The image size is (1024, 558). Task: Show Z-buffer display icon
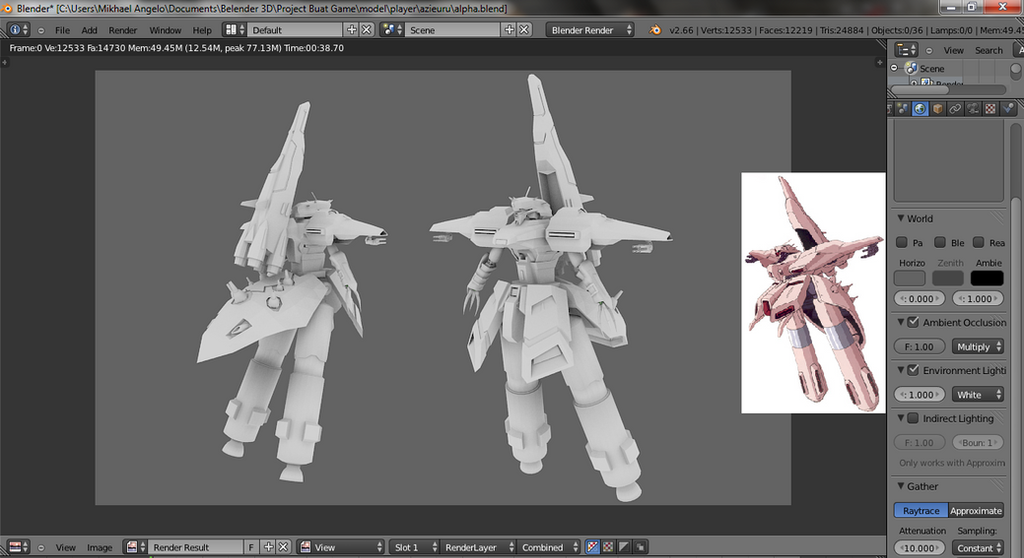(x=640, y=547)
